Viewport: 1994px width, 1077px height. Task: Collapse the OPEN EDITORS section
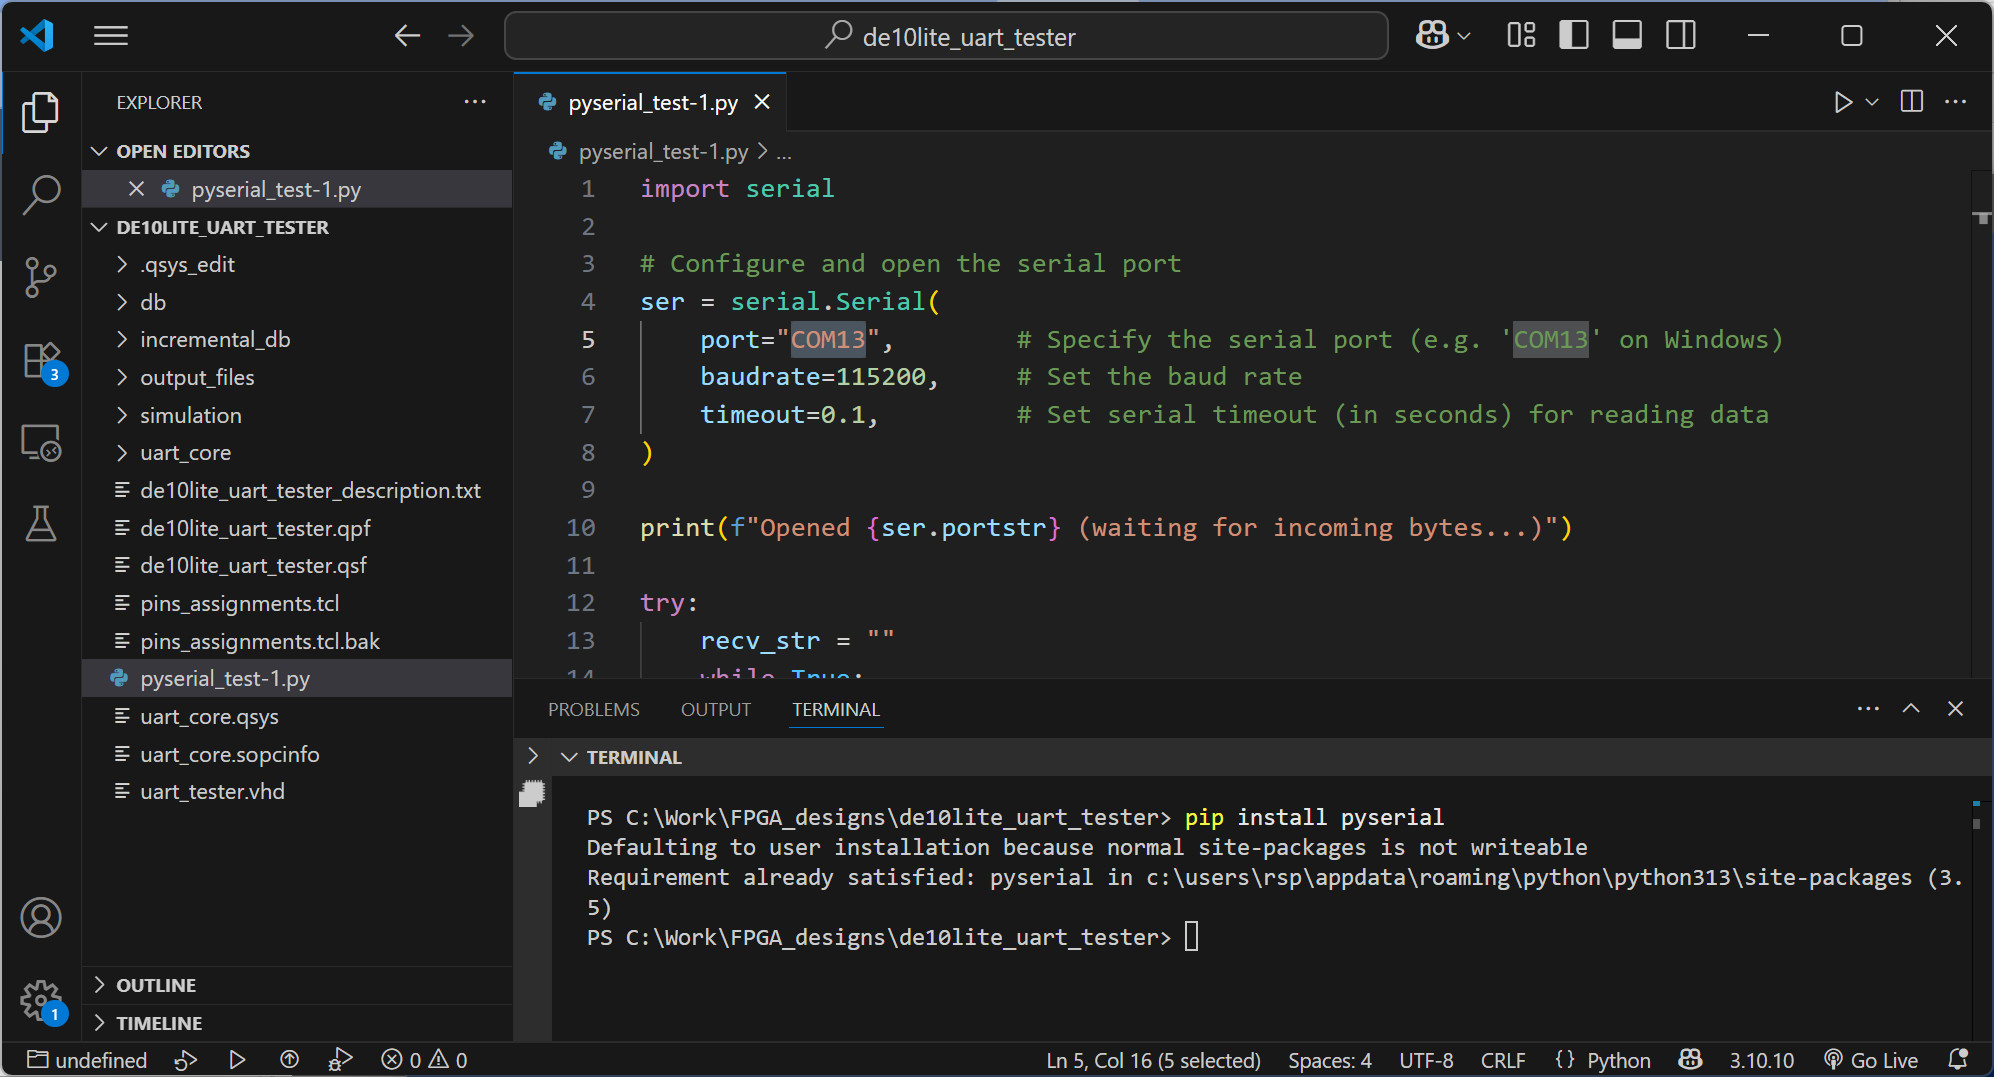pos(182,151)
